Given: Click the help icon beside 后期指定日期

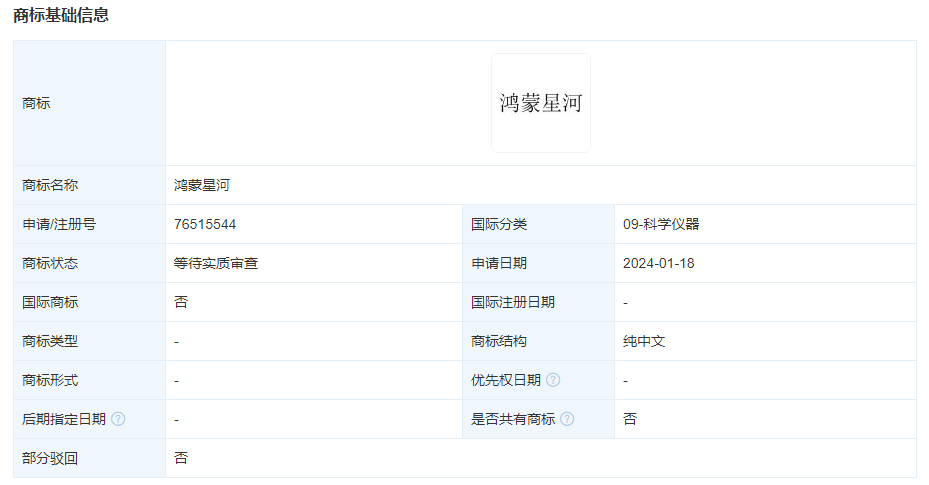Looking at the screenshot, I should coord(118,419).
